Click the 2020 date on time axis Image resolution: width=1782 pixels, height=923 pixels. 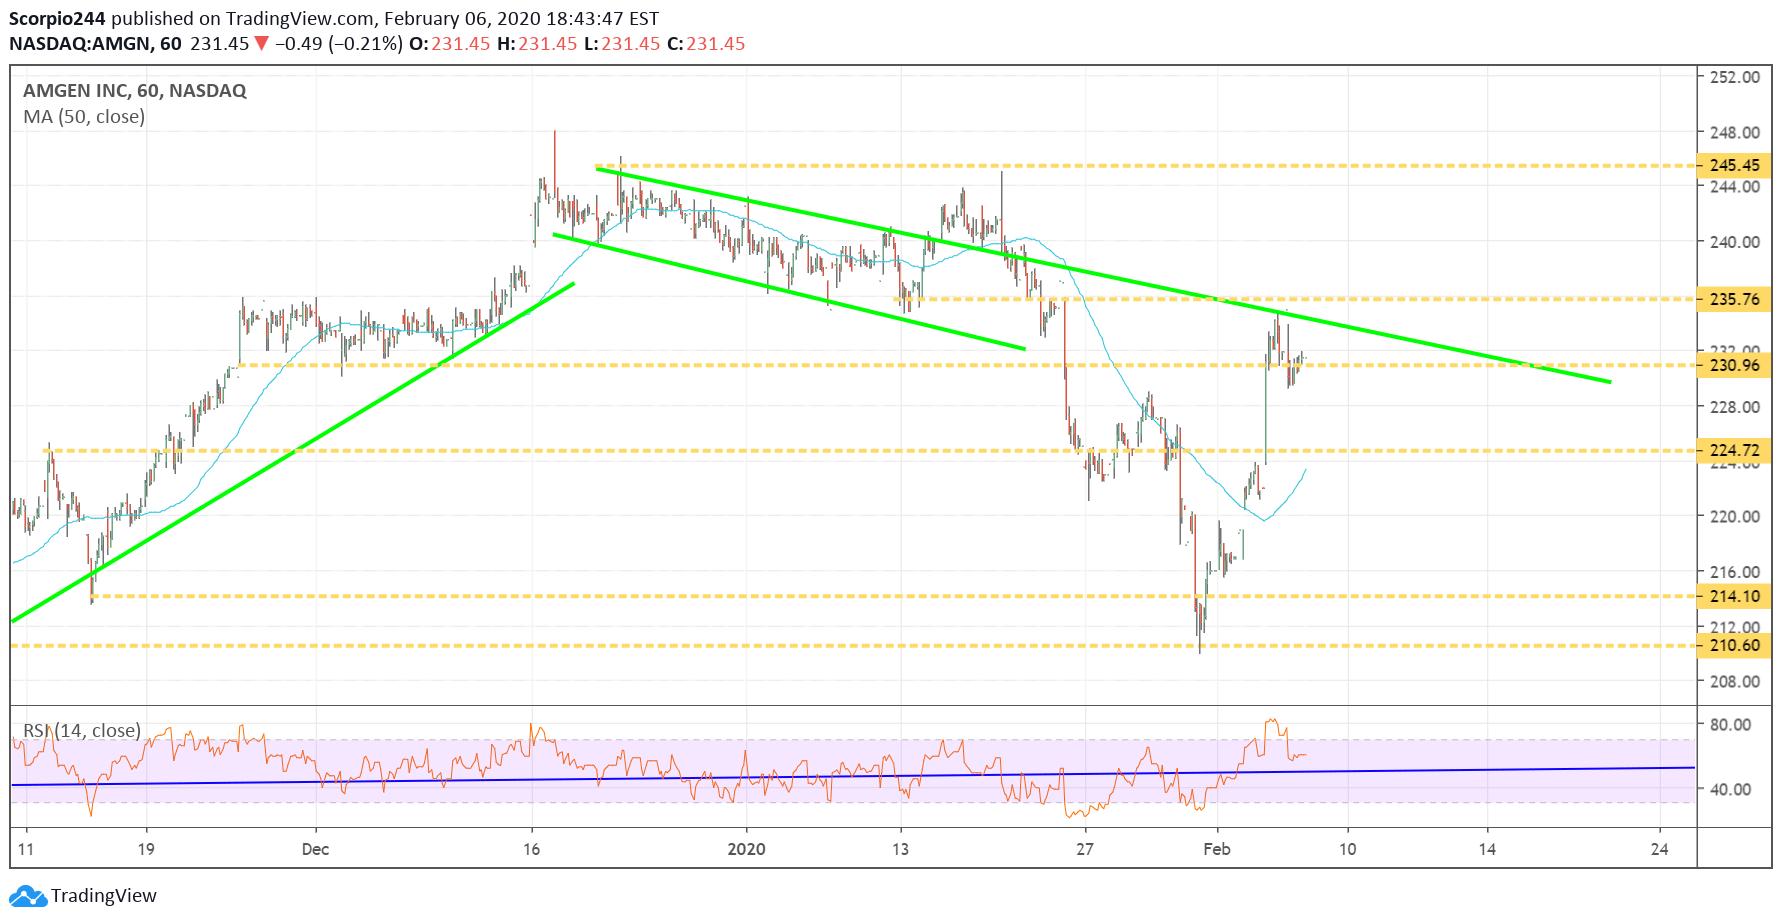(746, 850)
